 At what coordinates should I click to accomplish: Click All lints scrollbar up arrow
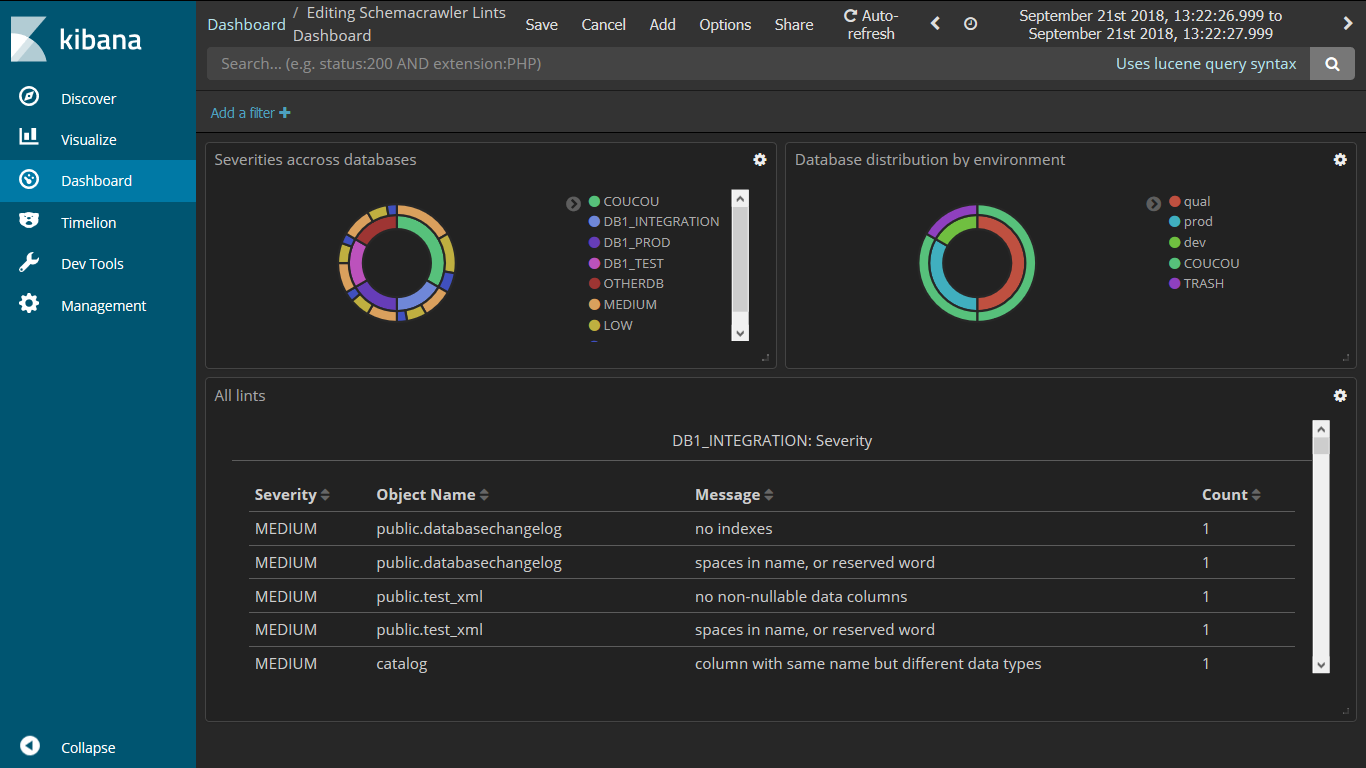pos(1321,428)
